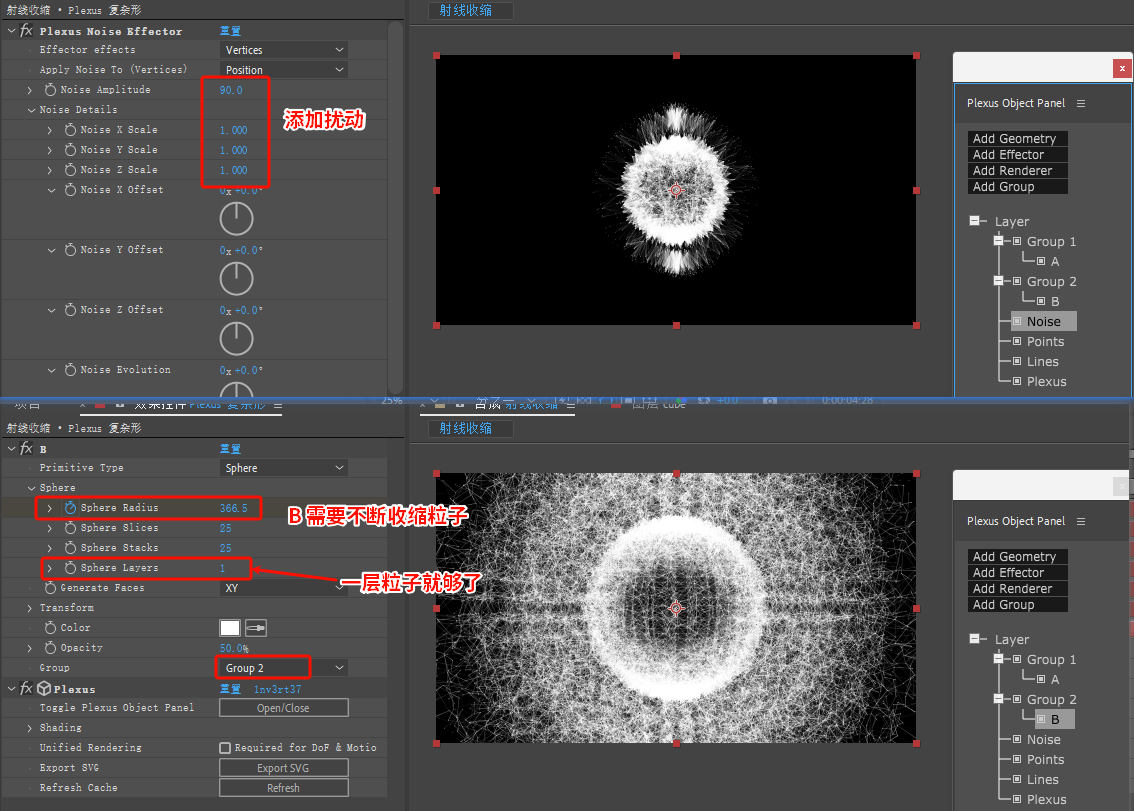Select Noise in upper Layer tree
Viewport: 1134px width, 811px height.
[1043, 321]
